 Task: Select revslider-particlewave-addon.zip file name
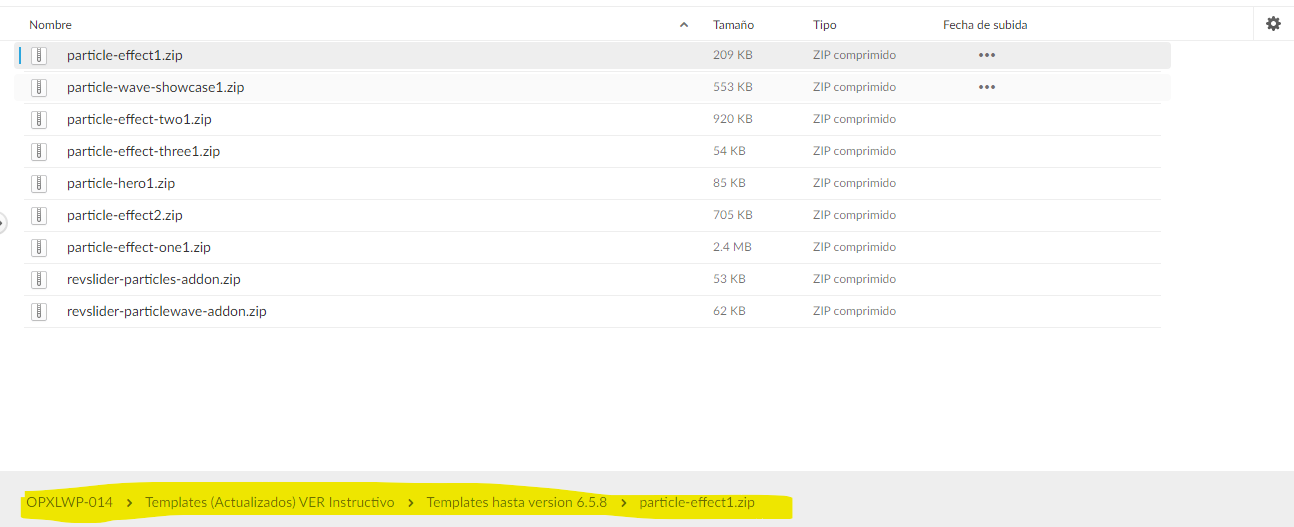click(x=166, y=312)
